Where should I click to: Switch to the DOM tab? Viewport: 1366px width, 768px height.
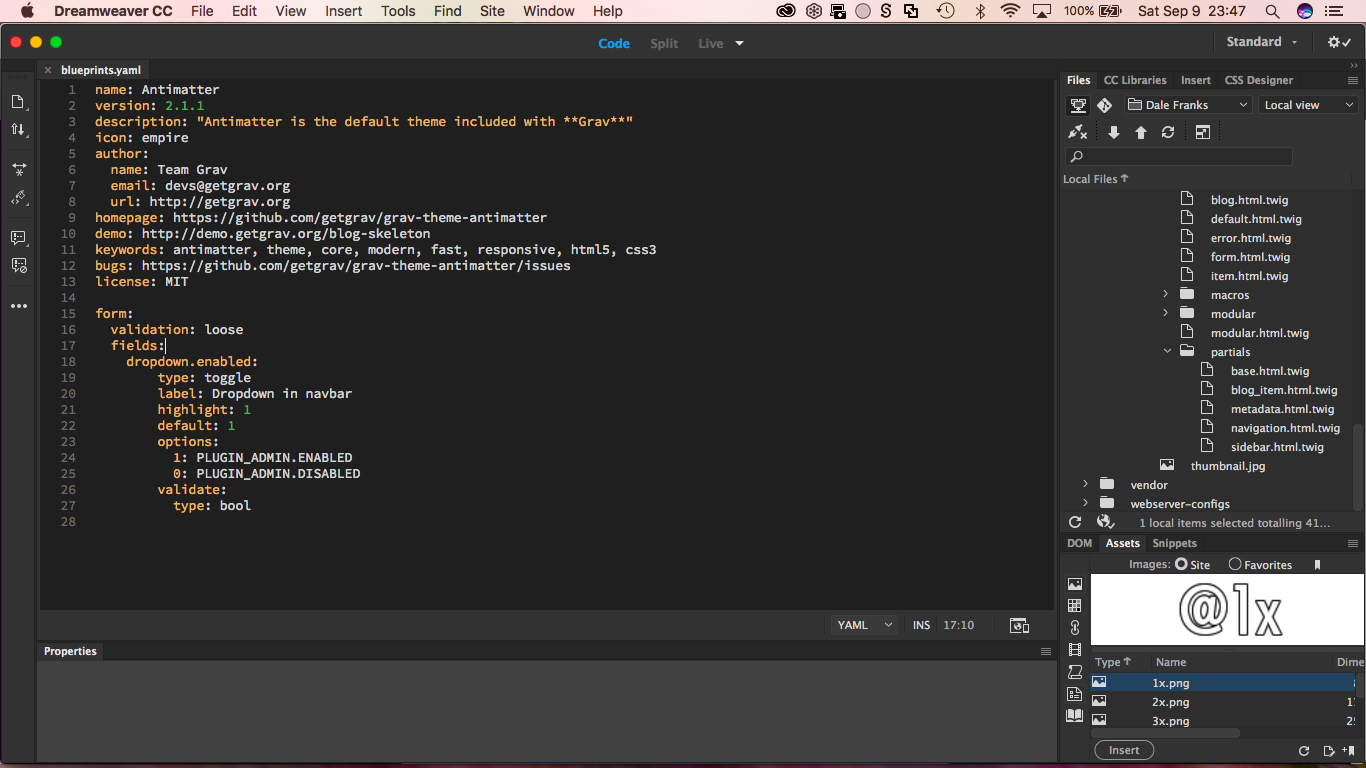1079,543
